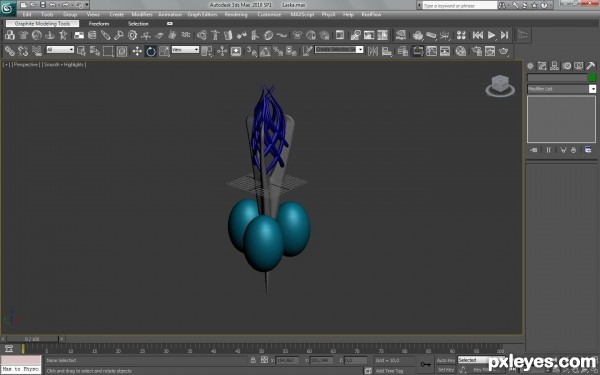
Task: Toggle the Percent Snap icon
Action: [278, 51]
